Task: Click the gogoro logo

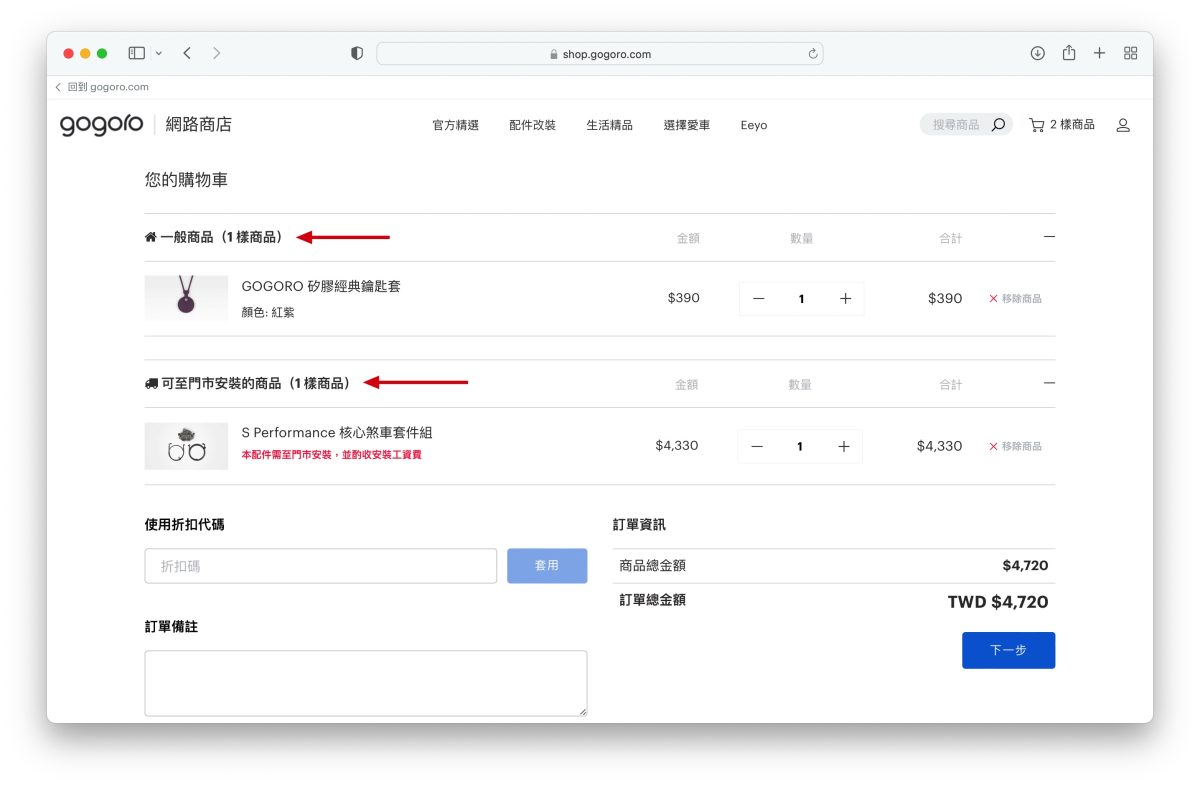Action: pos(101,125)
